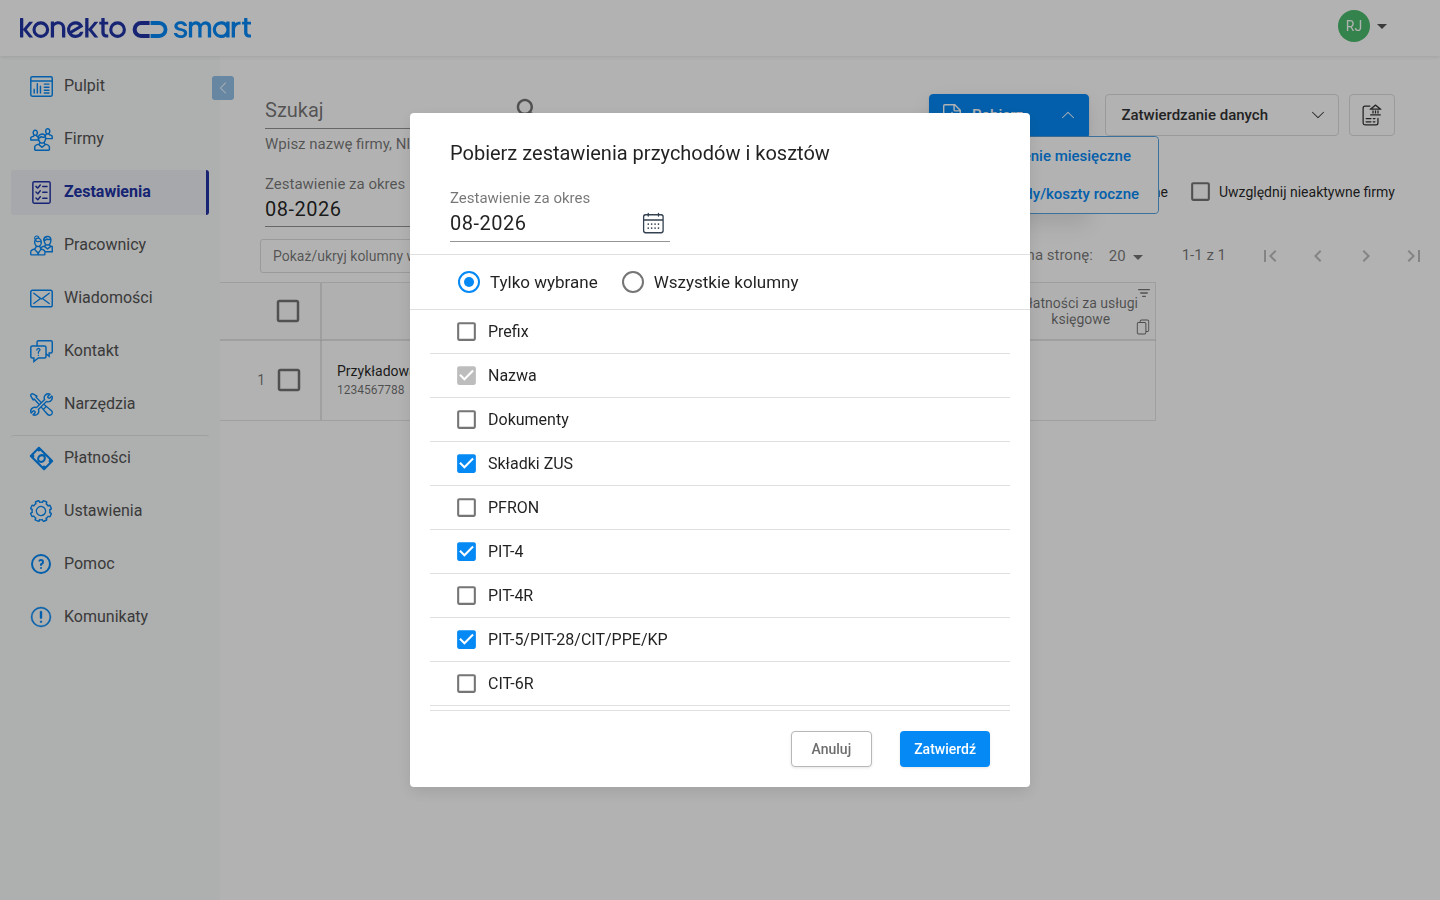Image resolution: width=1440 pixels, height=900 pixels.
Task: Uncheck the PIT-4 checkbox
Action: point(466,551)
